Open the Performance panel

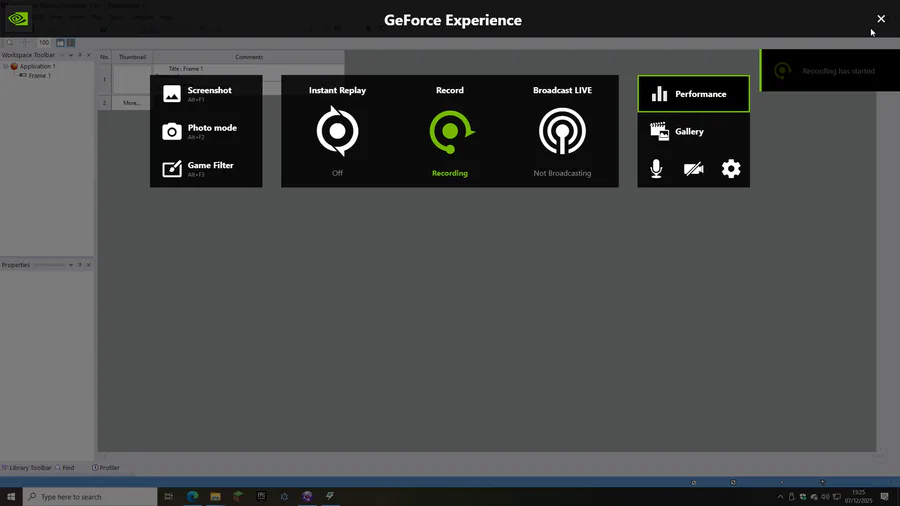(693, 94)
